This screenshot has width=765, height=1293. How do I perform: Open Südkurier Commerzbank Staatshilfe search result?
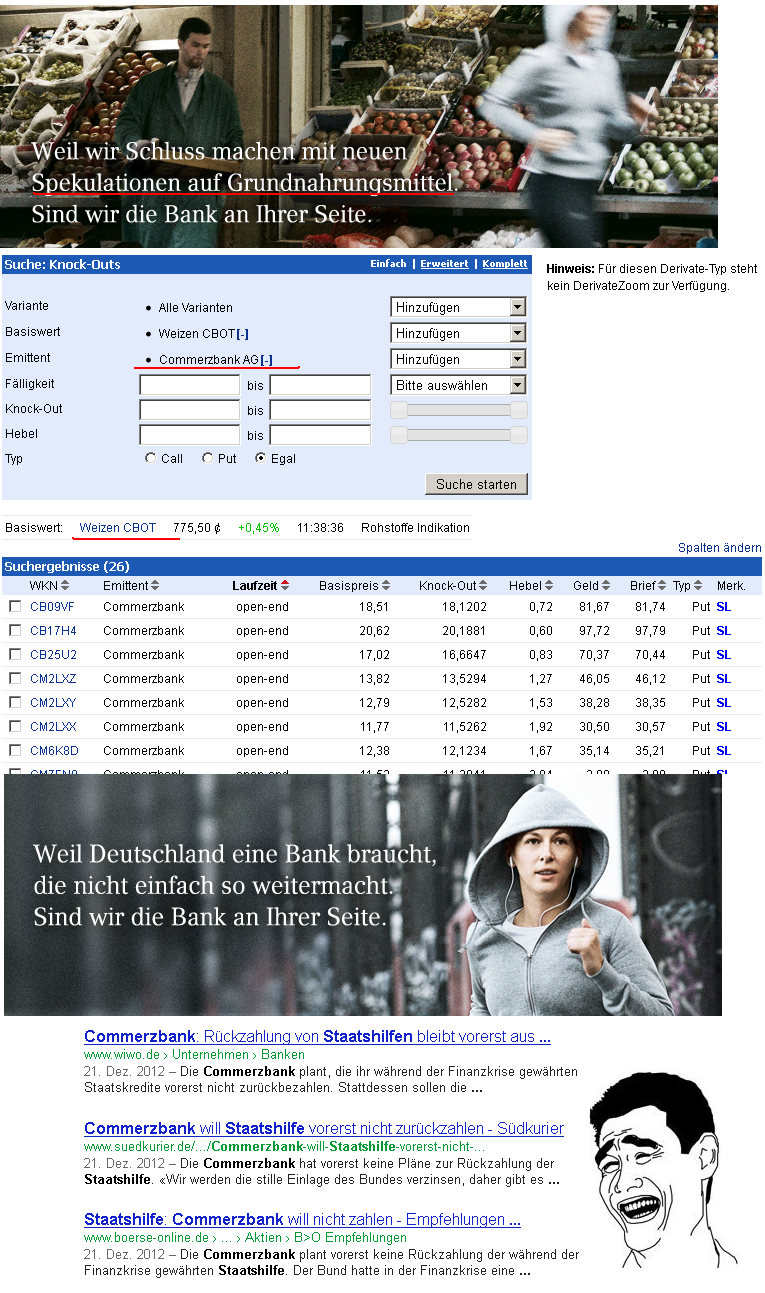pyautogui.click(x=324, y=1129)
